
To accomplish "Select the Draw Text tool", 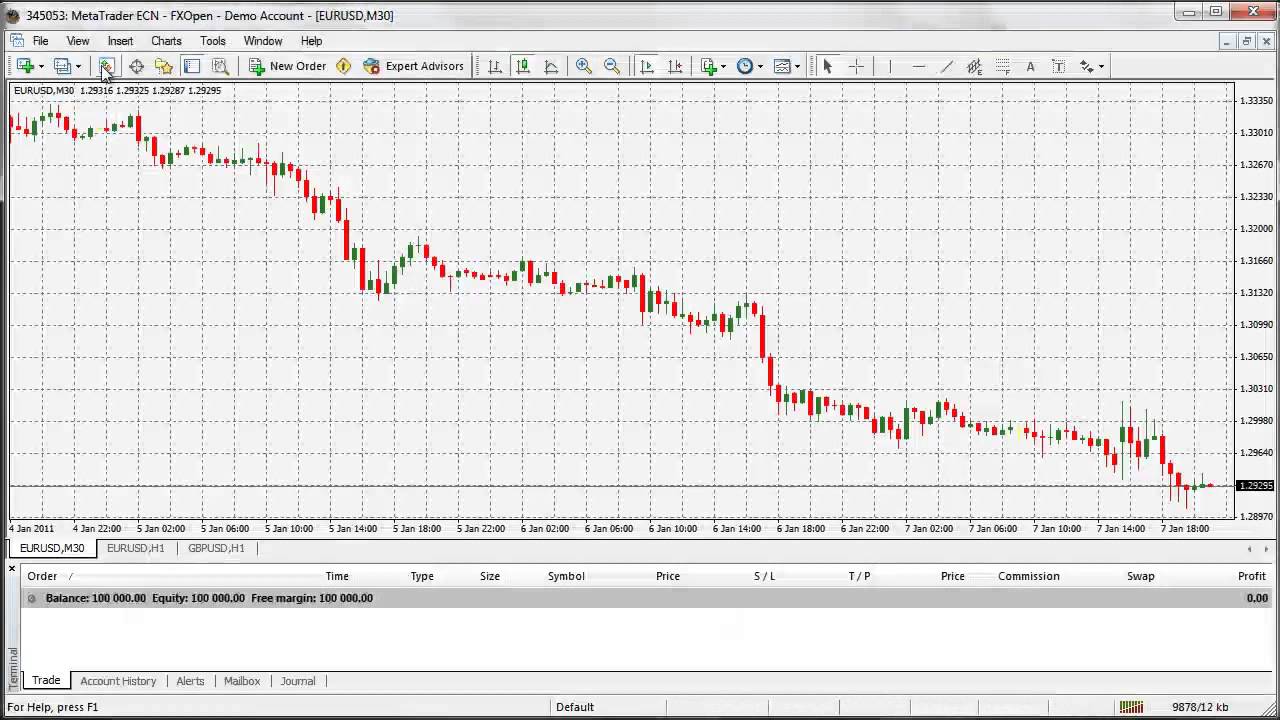I will tap(1030, 66).
